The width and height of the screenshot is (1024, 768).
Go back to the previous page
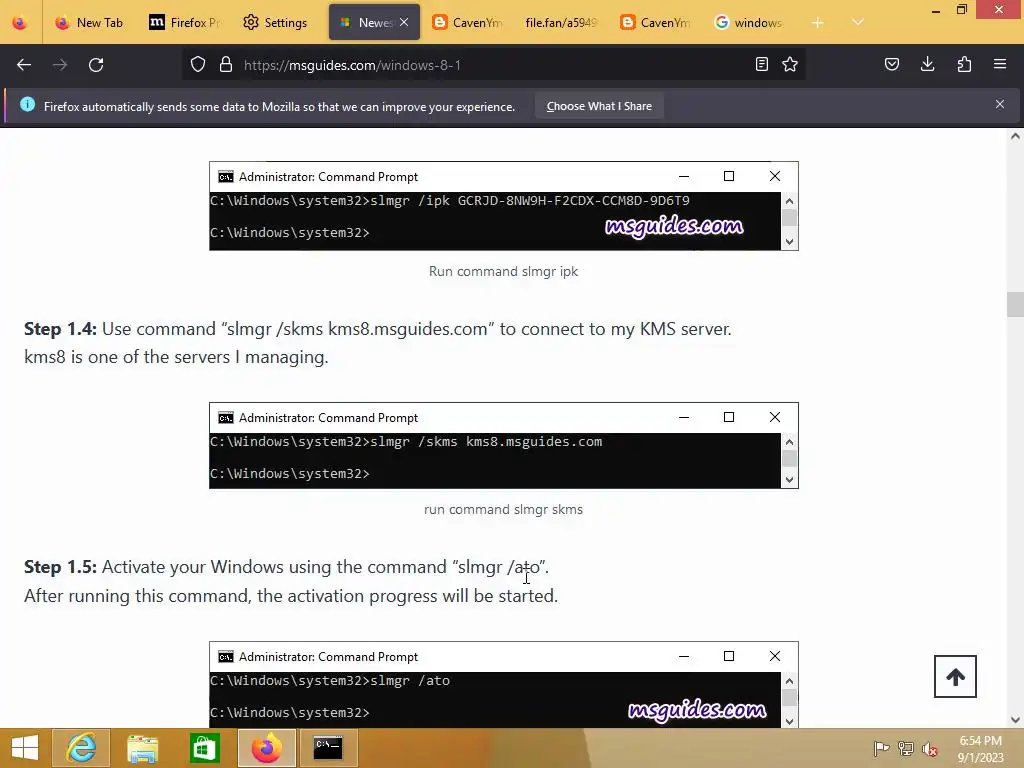pos(24,65)
